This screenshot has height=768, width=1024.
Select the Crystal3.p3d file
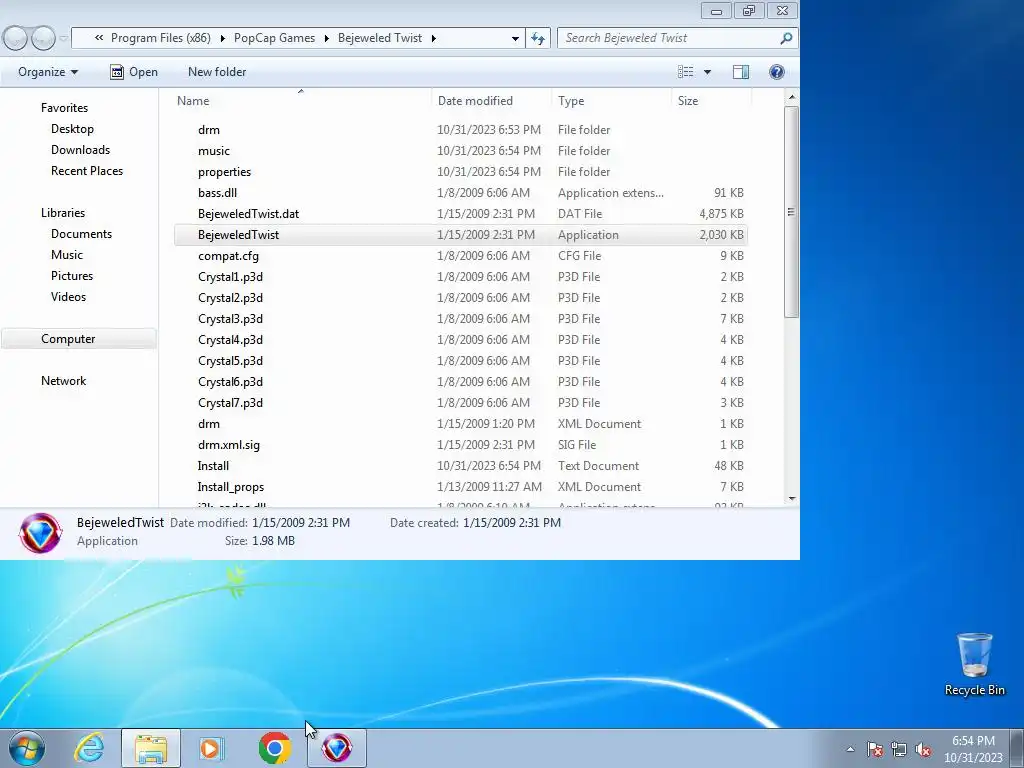[x=460, y=319]
